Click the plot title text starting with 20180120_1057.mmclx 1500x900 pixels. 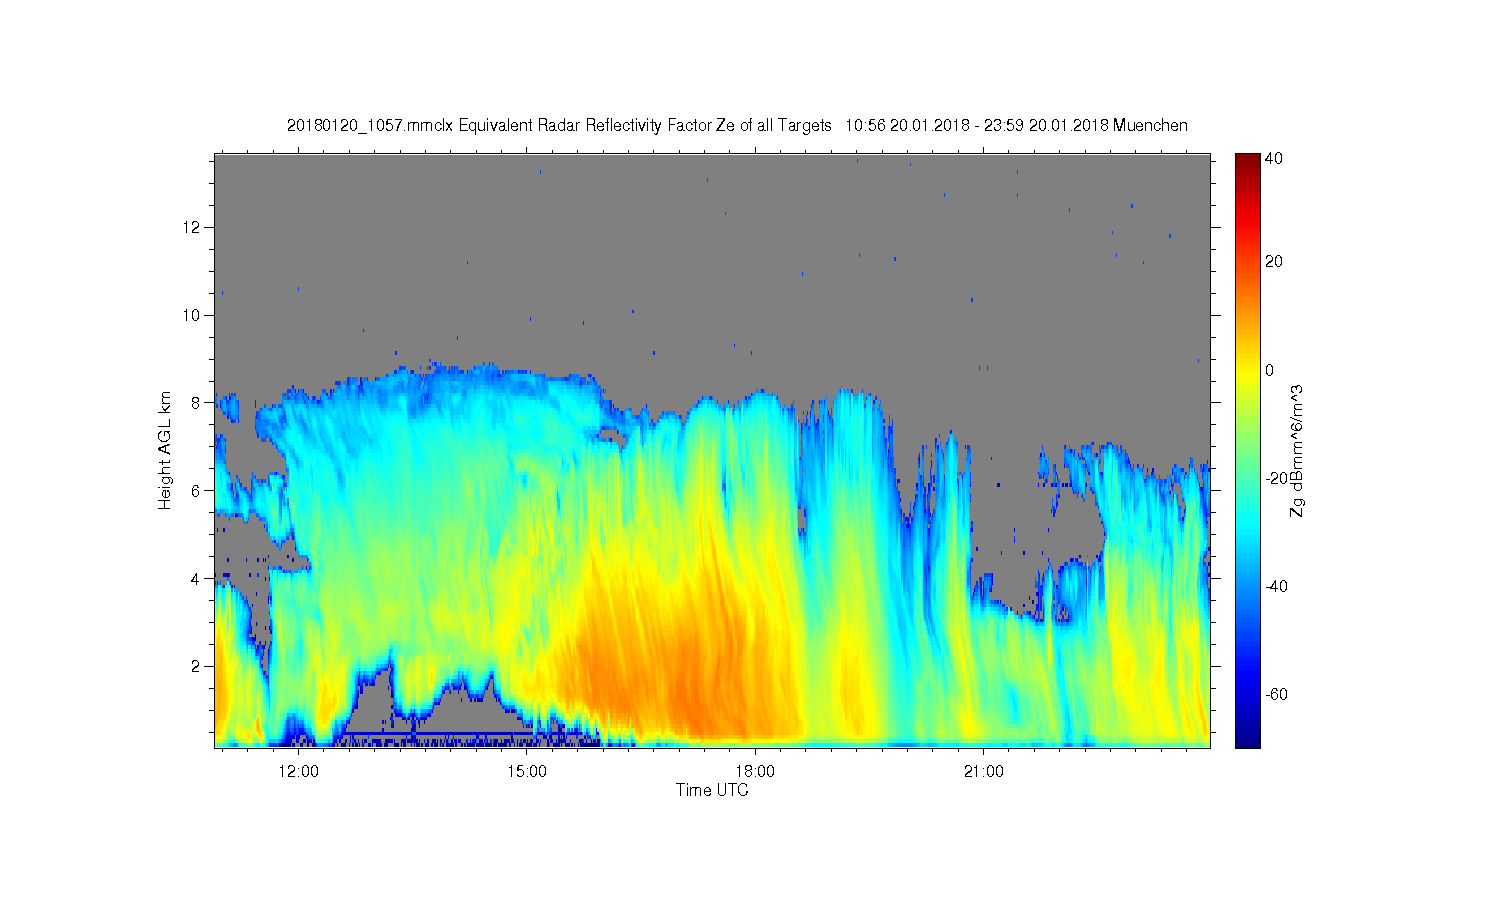point(737,125)
